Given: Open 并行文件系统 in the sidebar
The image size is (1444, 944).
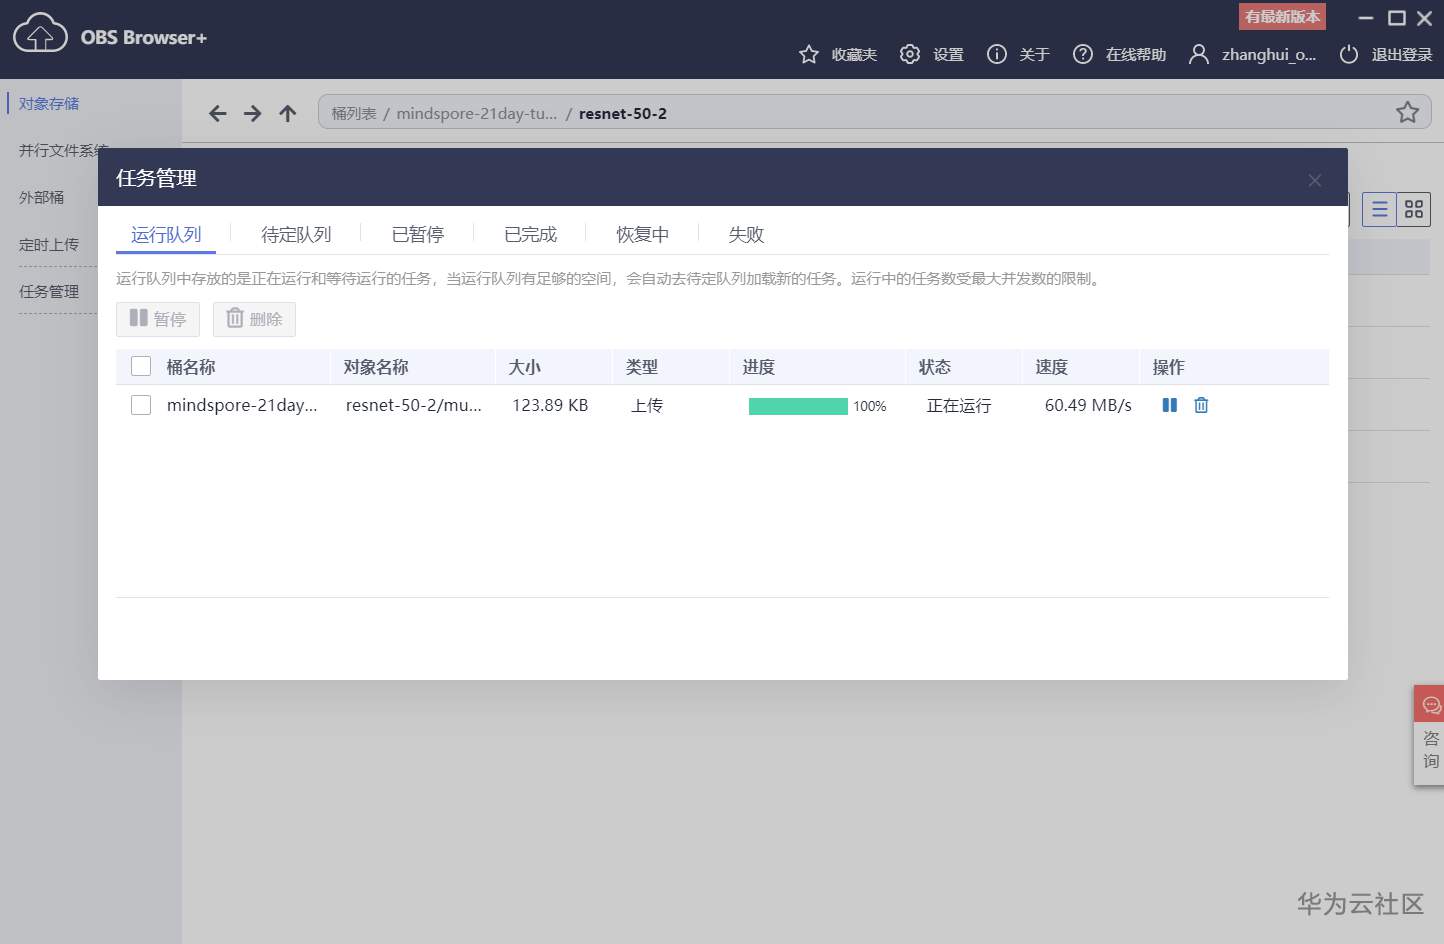Looking at the screenshot, I should 63,150.
